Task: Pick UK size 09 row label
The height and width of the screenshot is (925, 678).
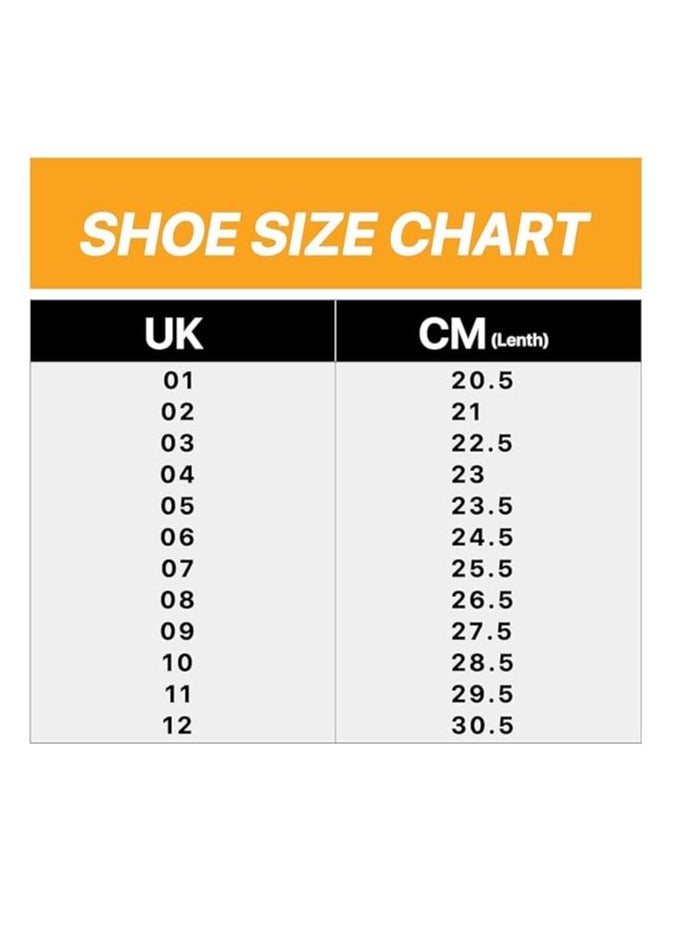Action: 178,632
